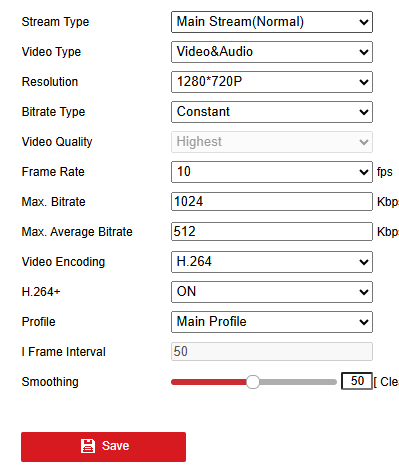Viewport: 399px width, 469px height.
Task: Open the H.264+ ON dropdown
Action: [x=272, y=292]
